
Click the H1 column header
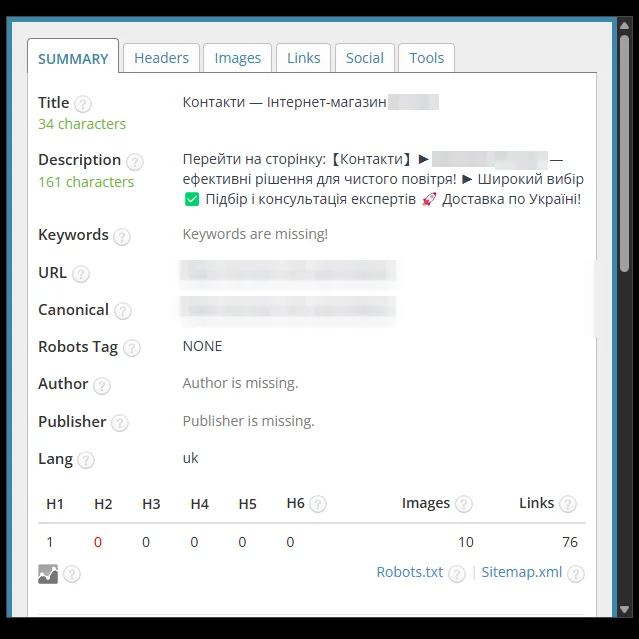tap(55, 504)
